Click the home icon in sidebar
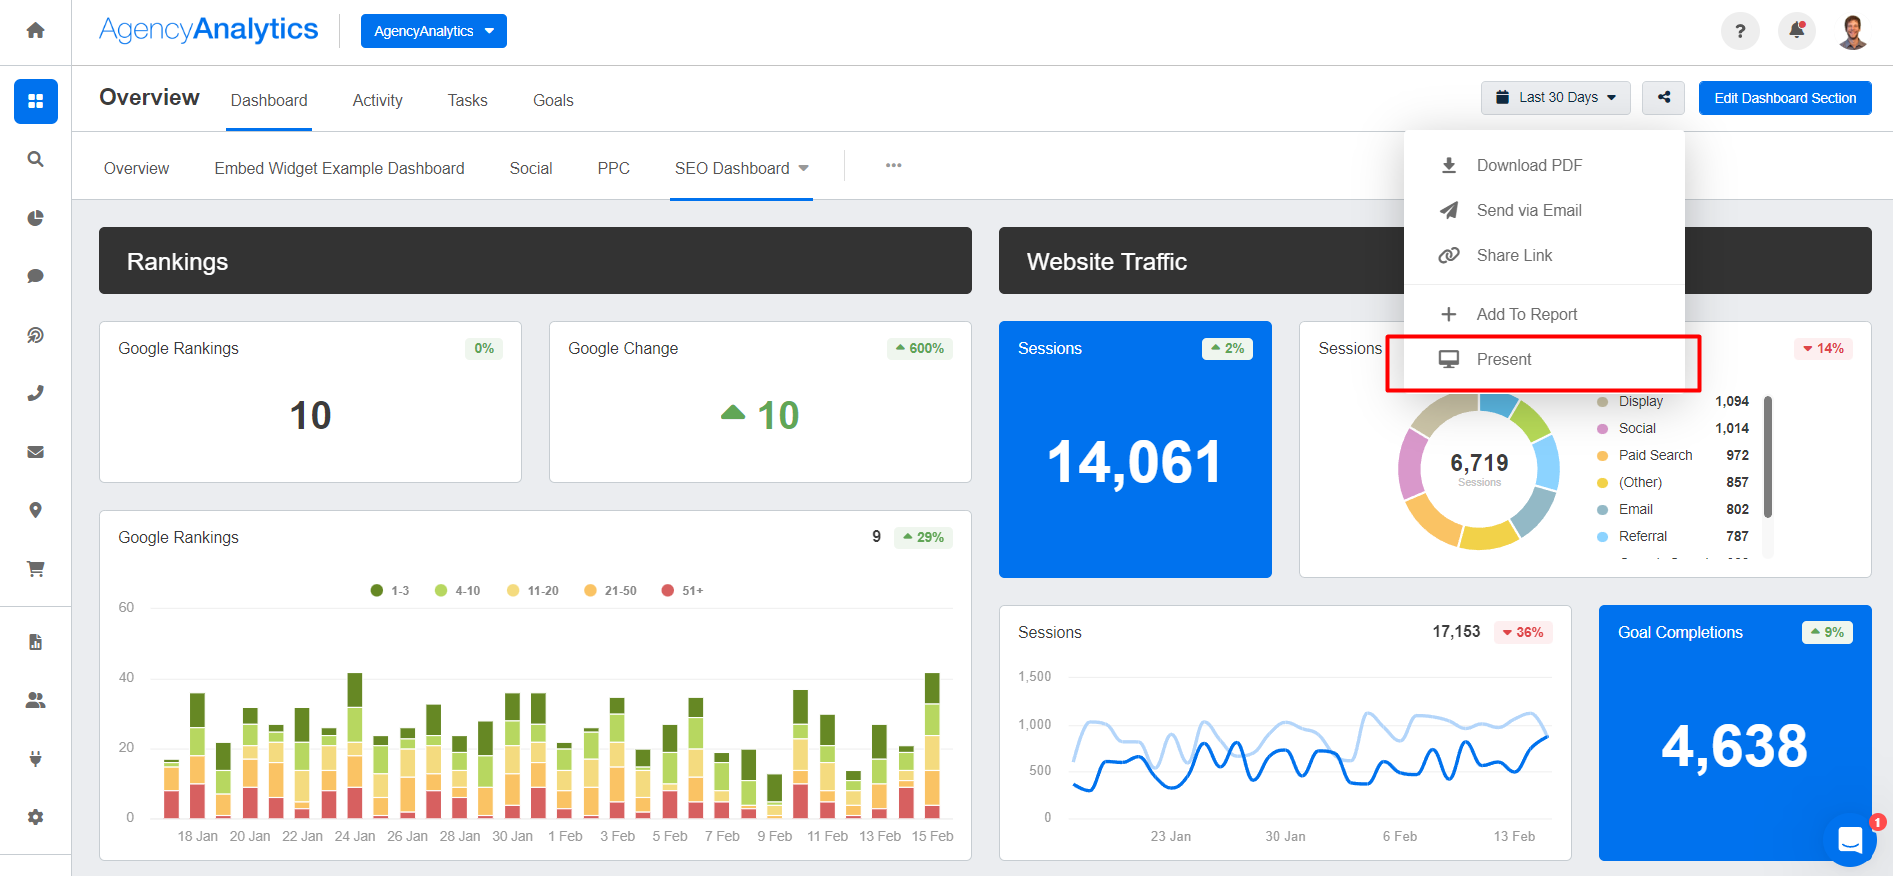Image resolution: width=1893 pixels, height=876 pixels. click(35, 31)
